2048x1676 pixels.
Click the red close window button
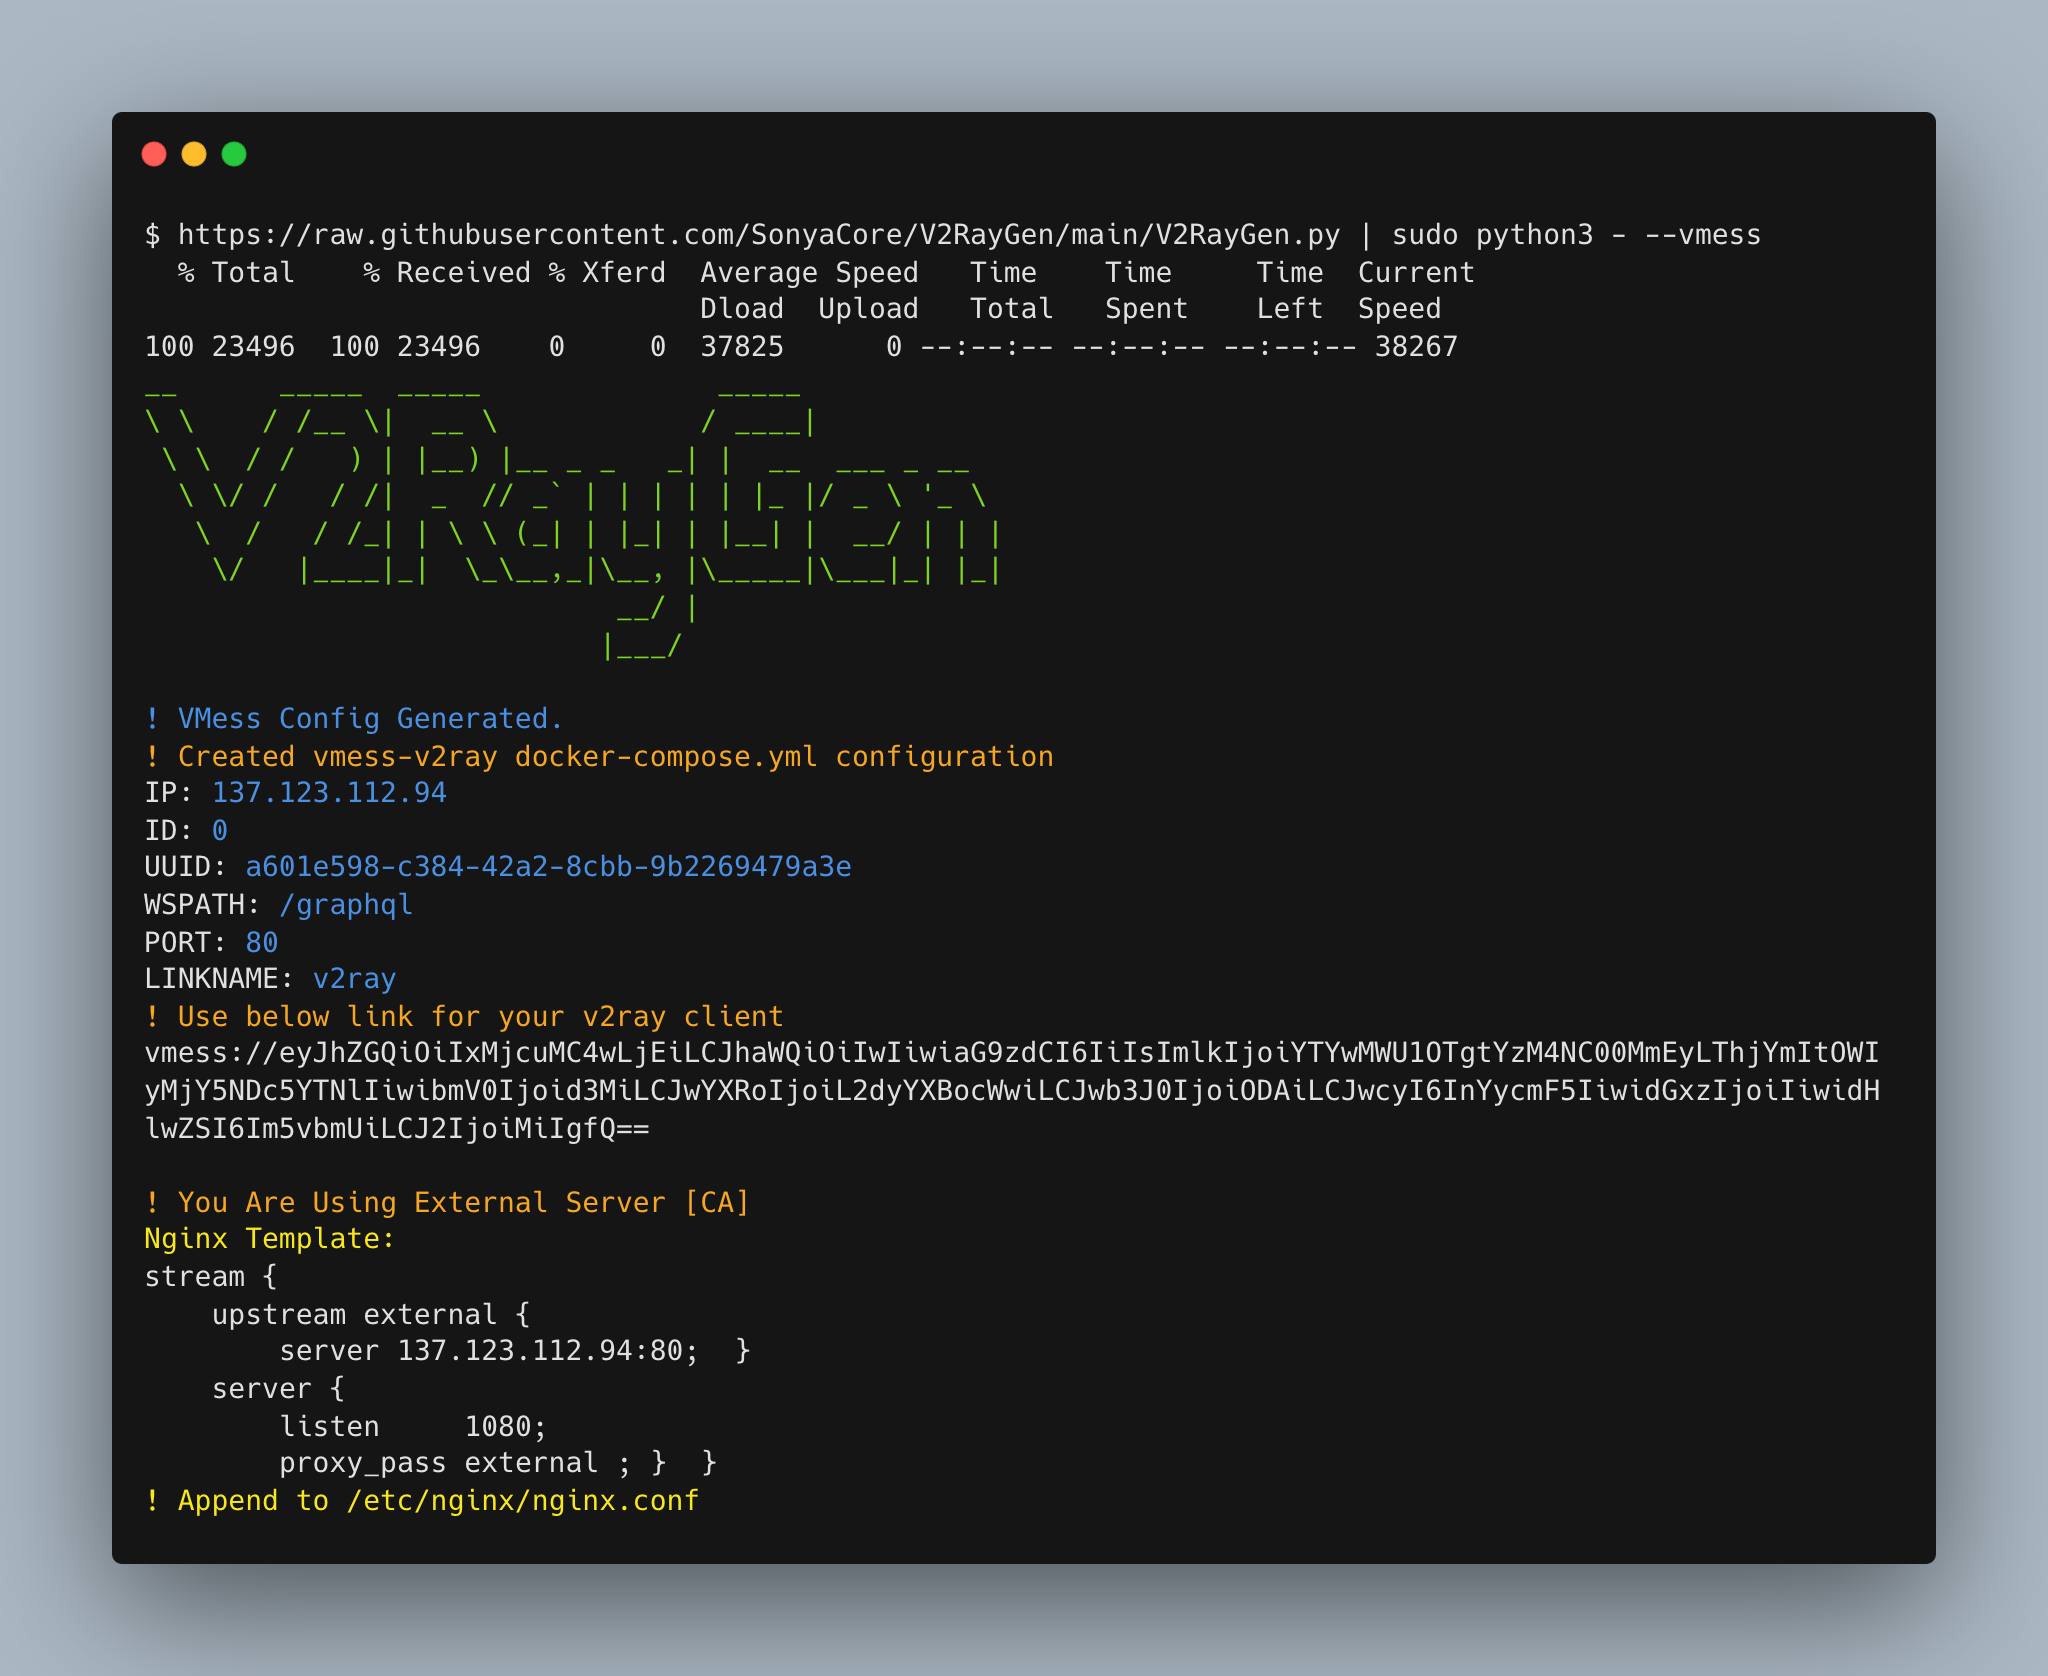pyautogui.click(x=154, y=154)
